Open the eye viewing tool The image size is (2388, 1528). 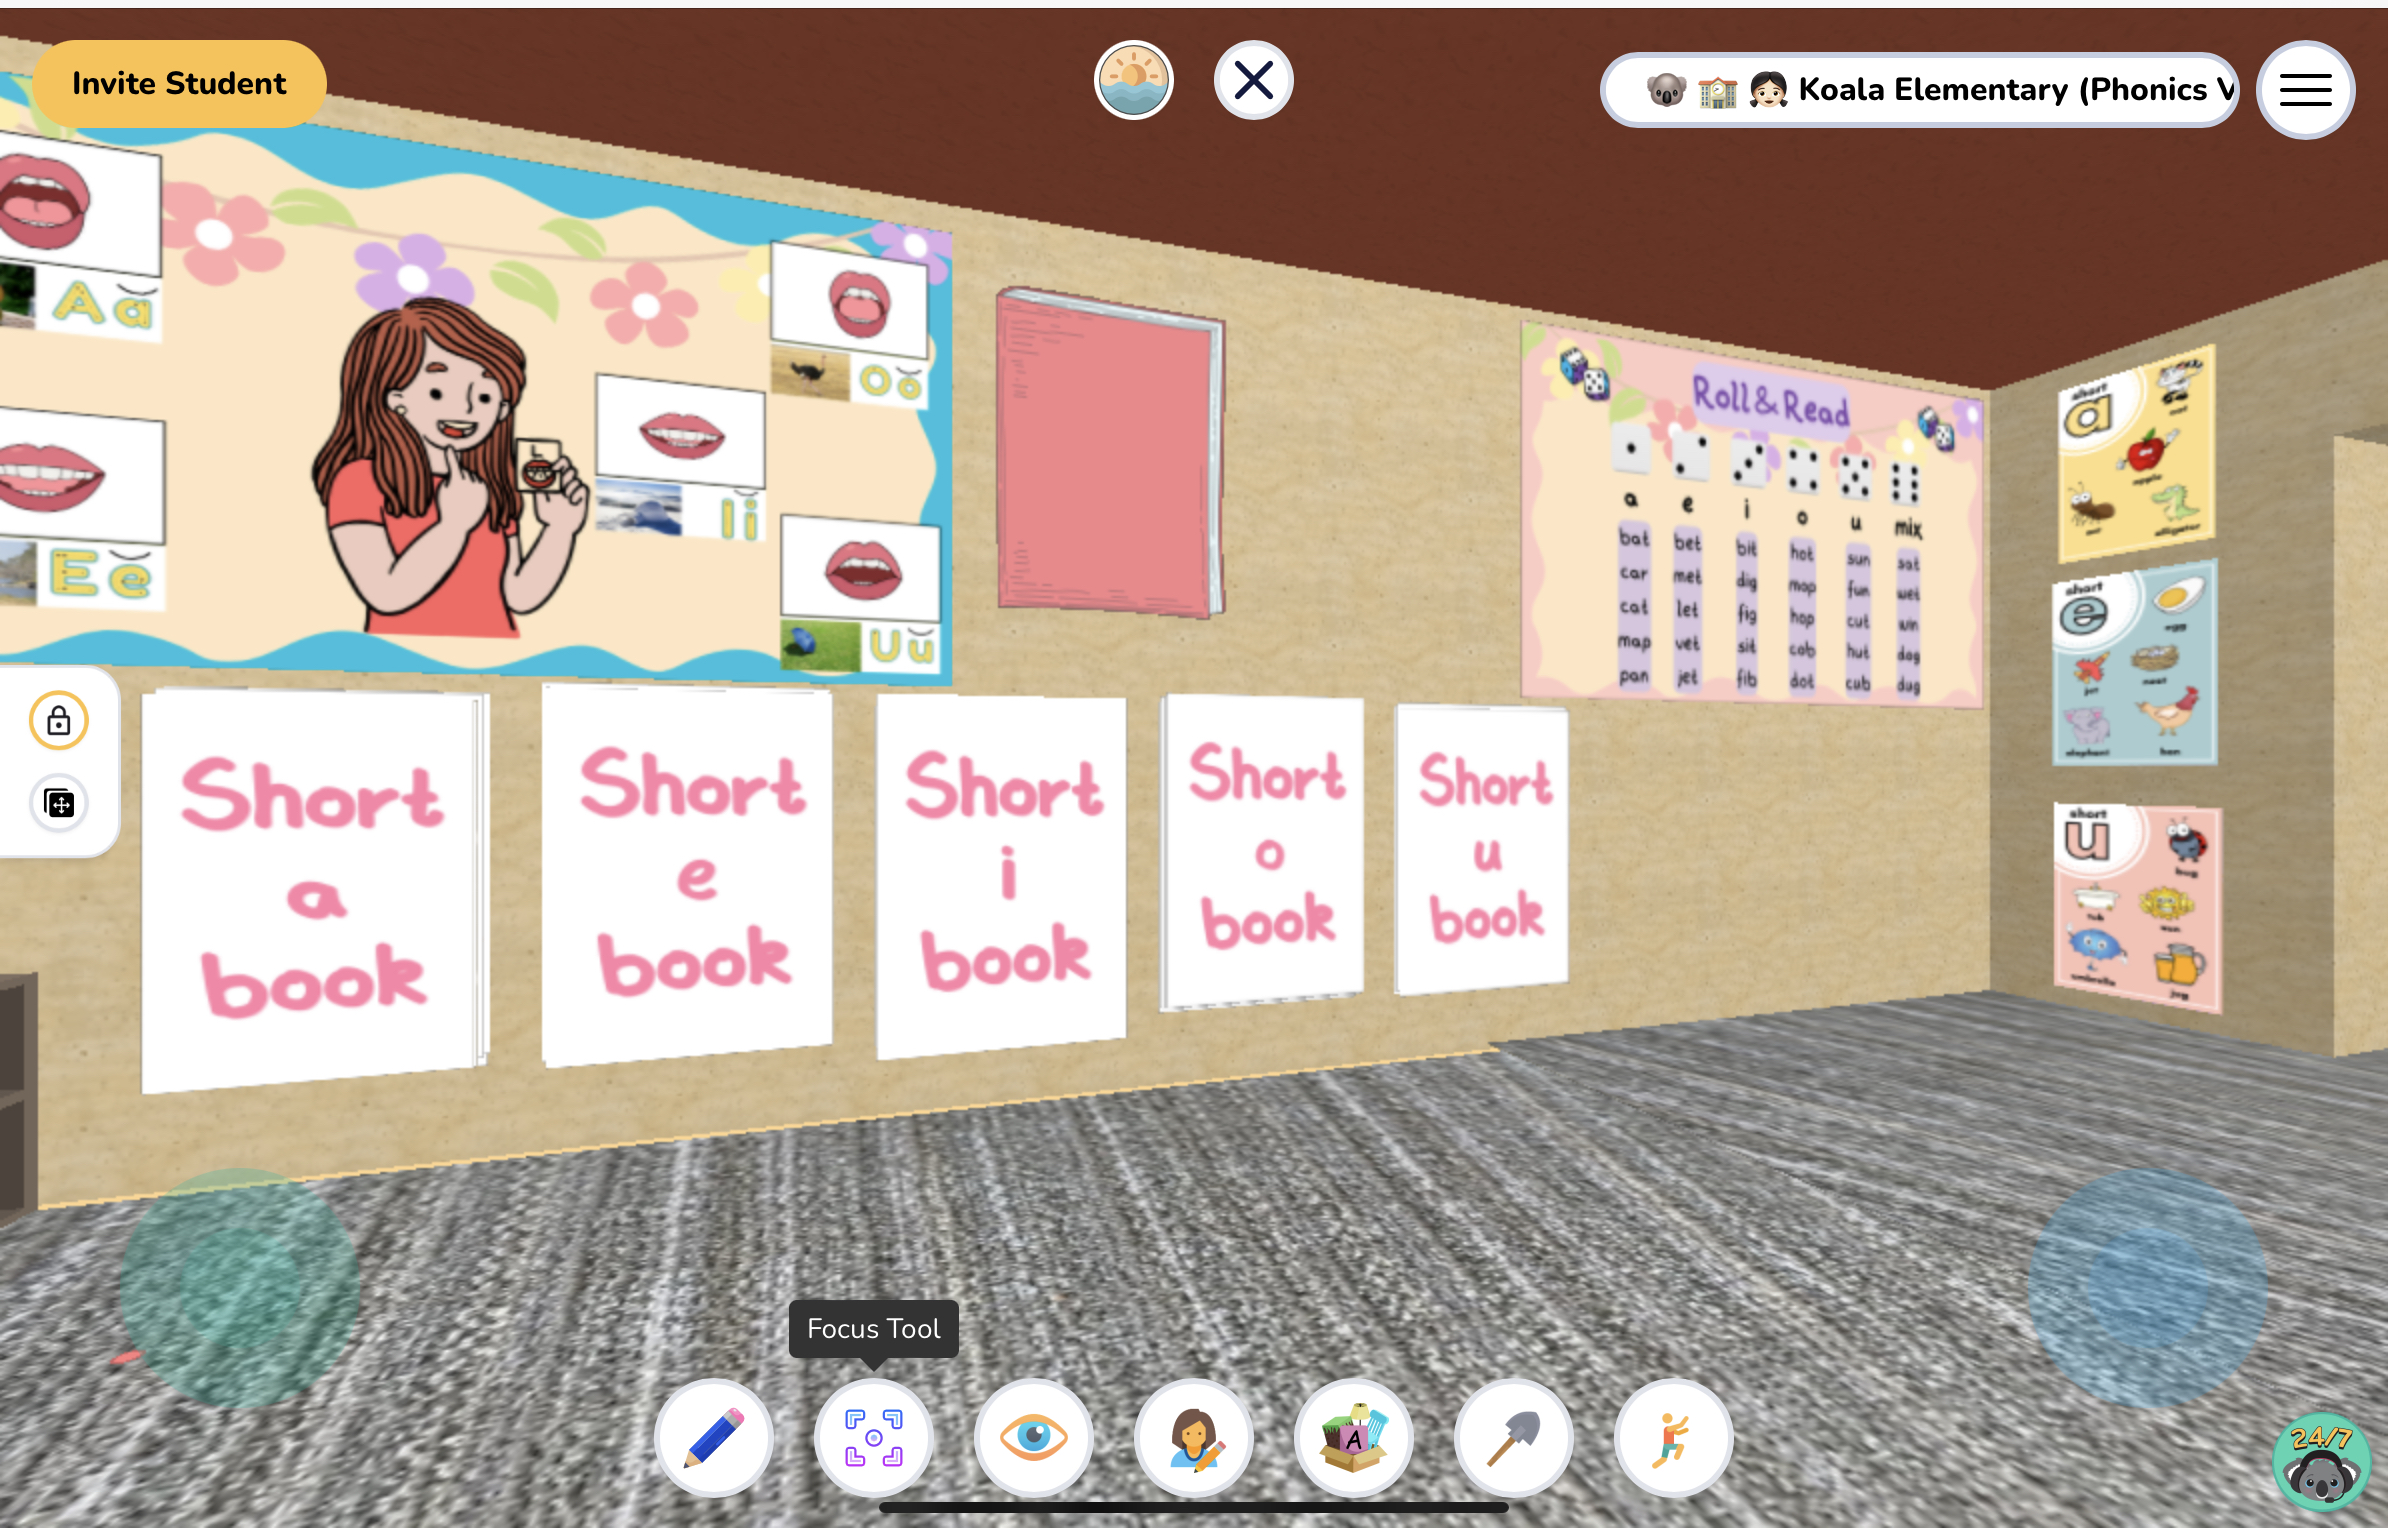(1034, 1437)
